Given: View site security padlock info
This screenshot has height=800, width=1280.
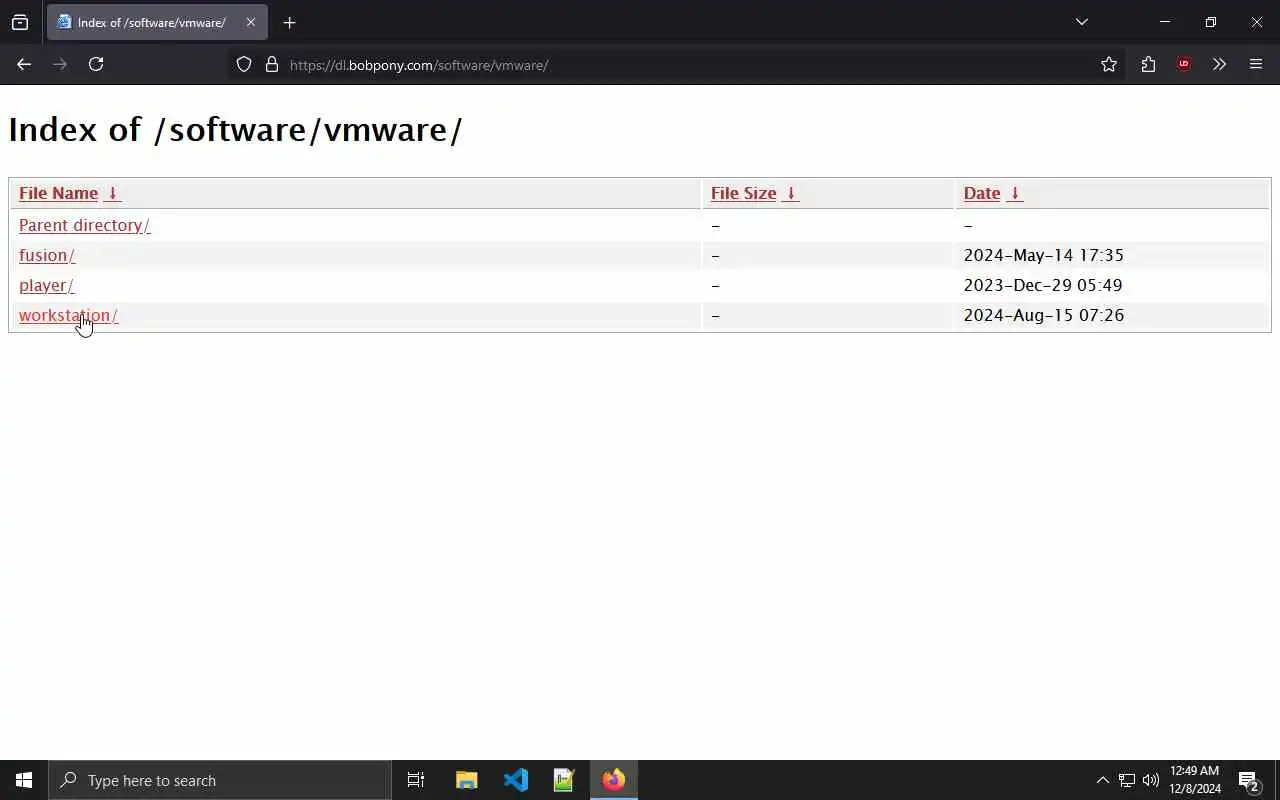Looking at the screenshot, I should click(x=271, y=65).
